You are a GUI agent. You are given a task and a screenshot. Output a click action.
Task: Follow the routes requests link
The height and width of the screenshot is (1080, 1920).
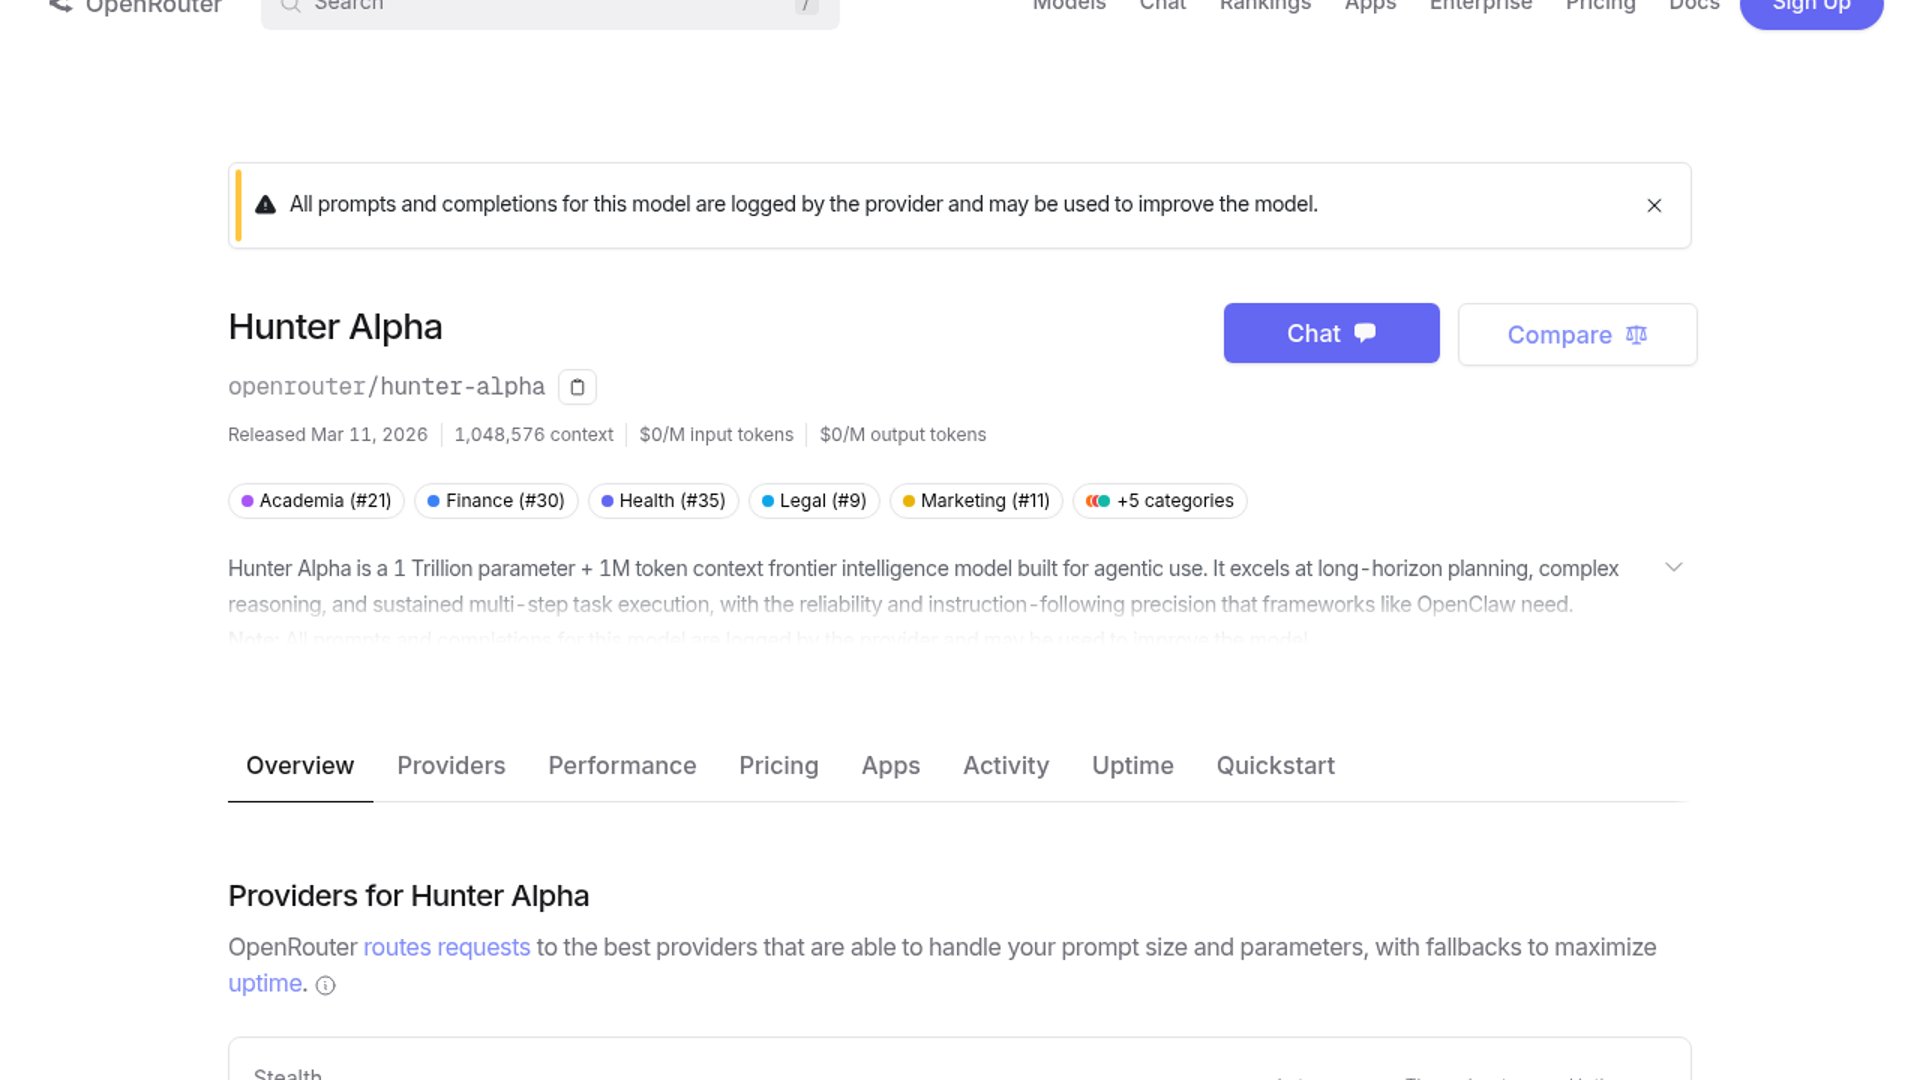click(x=446, y=947)
